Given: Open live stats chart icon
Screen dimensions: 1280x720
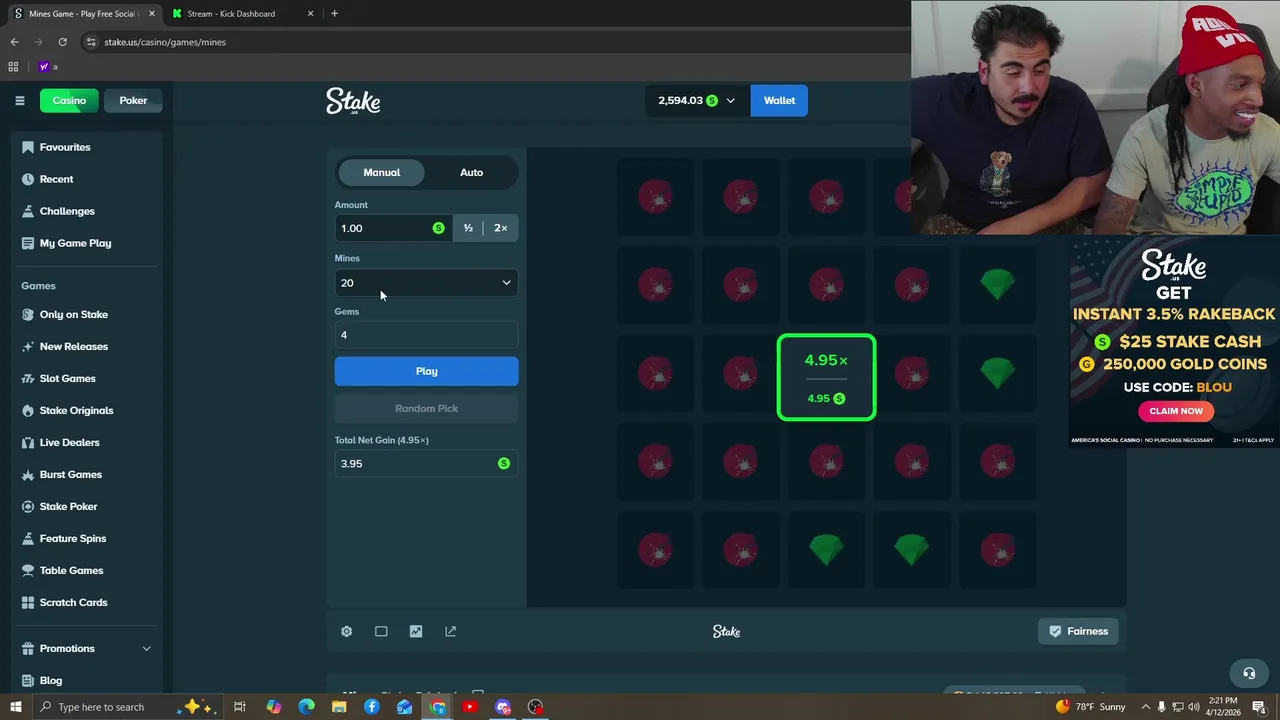Looking at the screenshot, I should pyautogui.click(x=416, y=631).
